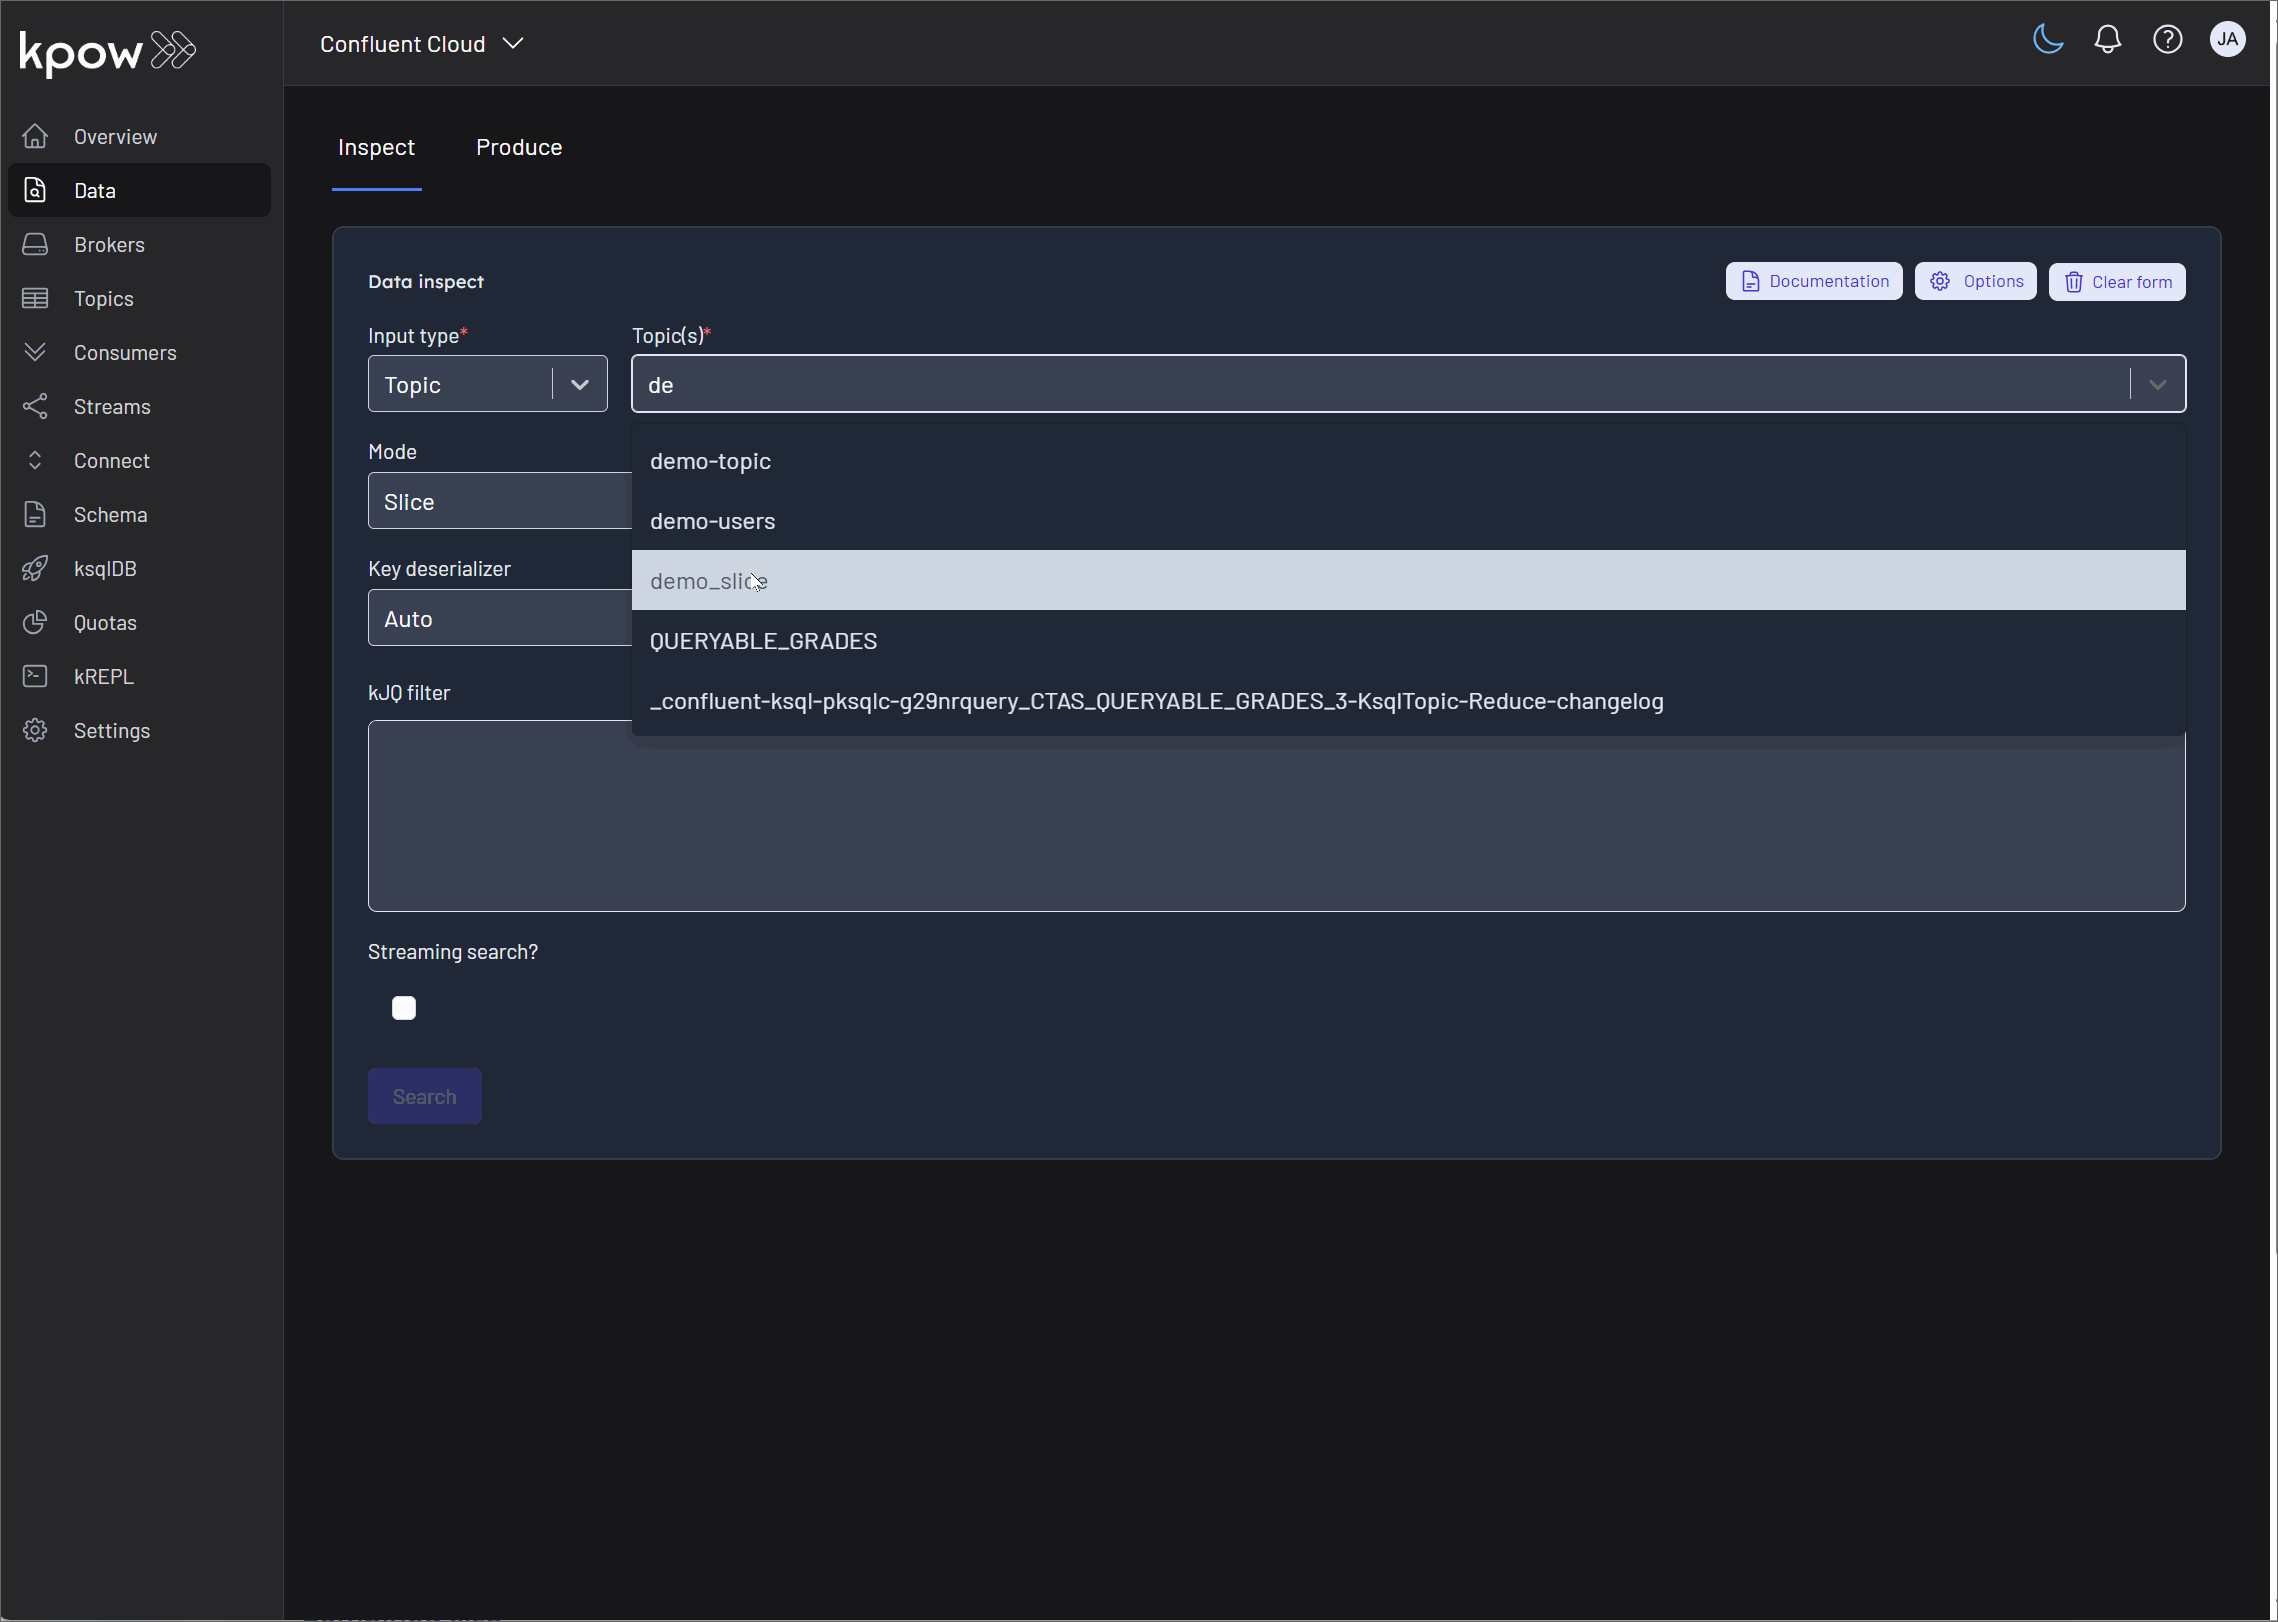Switch to the Produce tab

(518, 147)
